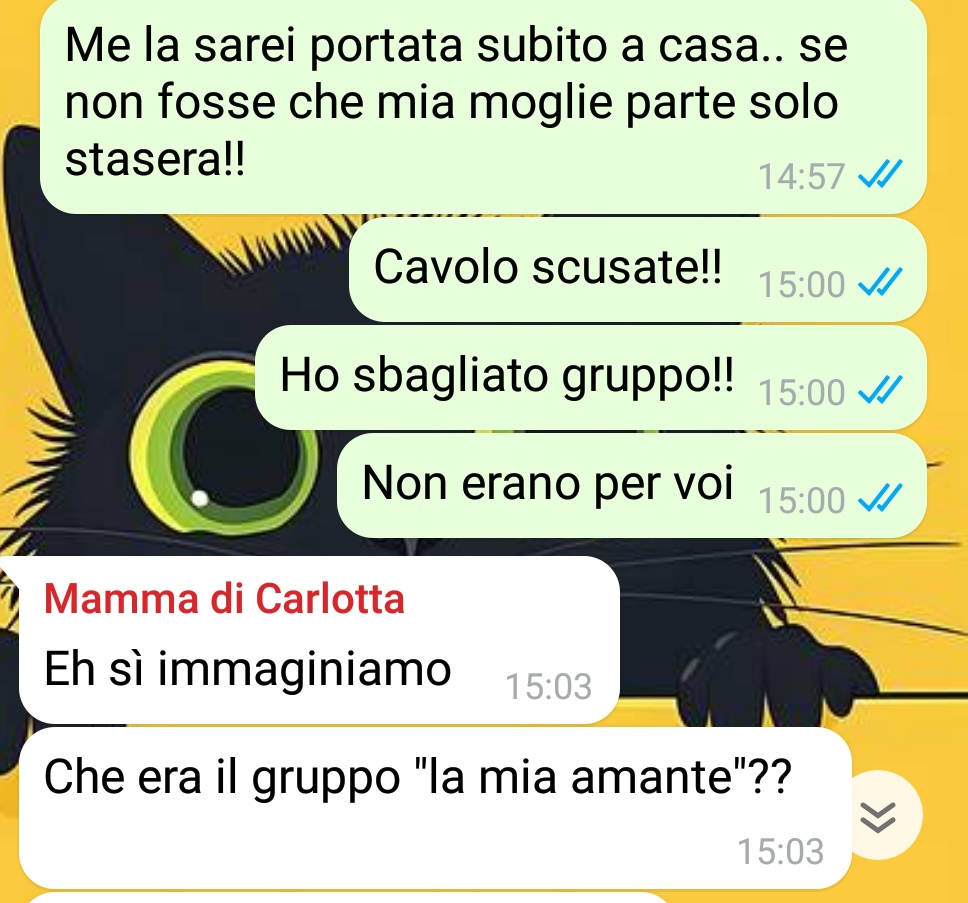968x903 pixels.
Task: Tap the 15:03 timestamp on "Eh sì immaginiamo"
Action: click(x=549, y=686)
